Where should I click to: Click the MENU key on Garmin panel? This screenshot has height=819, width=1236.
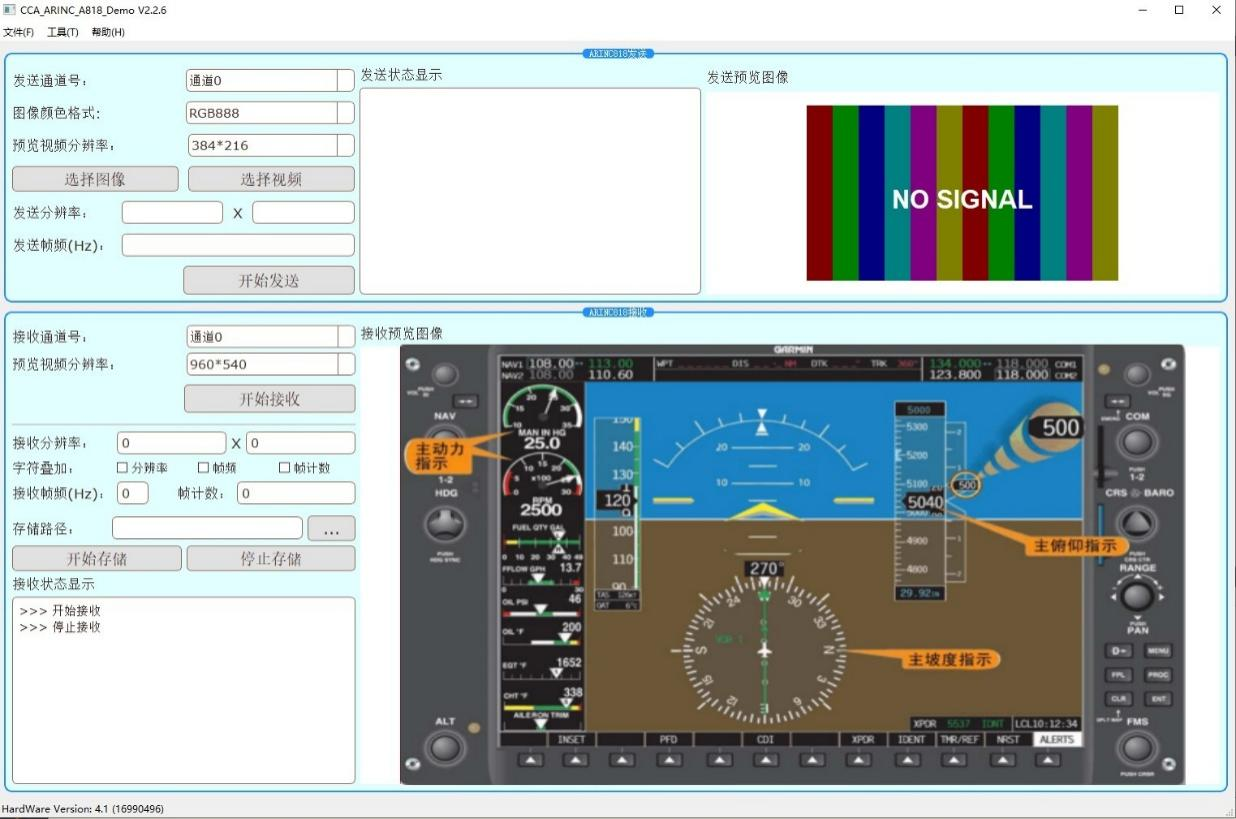[x=1157, y=651]
